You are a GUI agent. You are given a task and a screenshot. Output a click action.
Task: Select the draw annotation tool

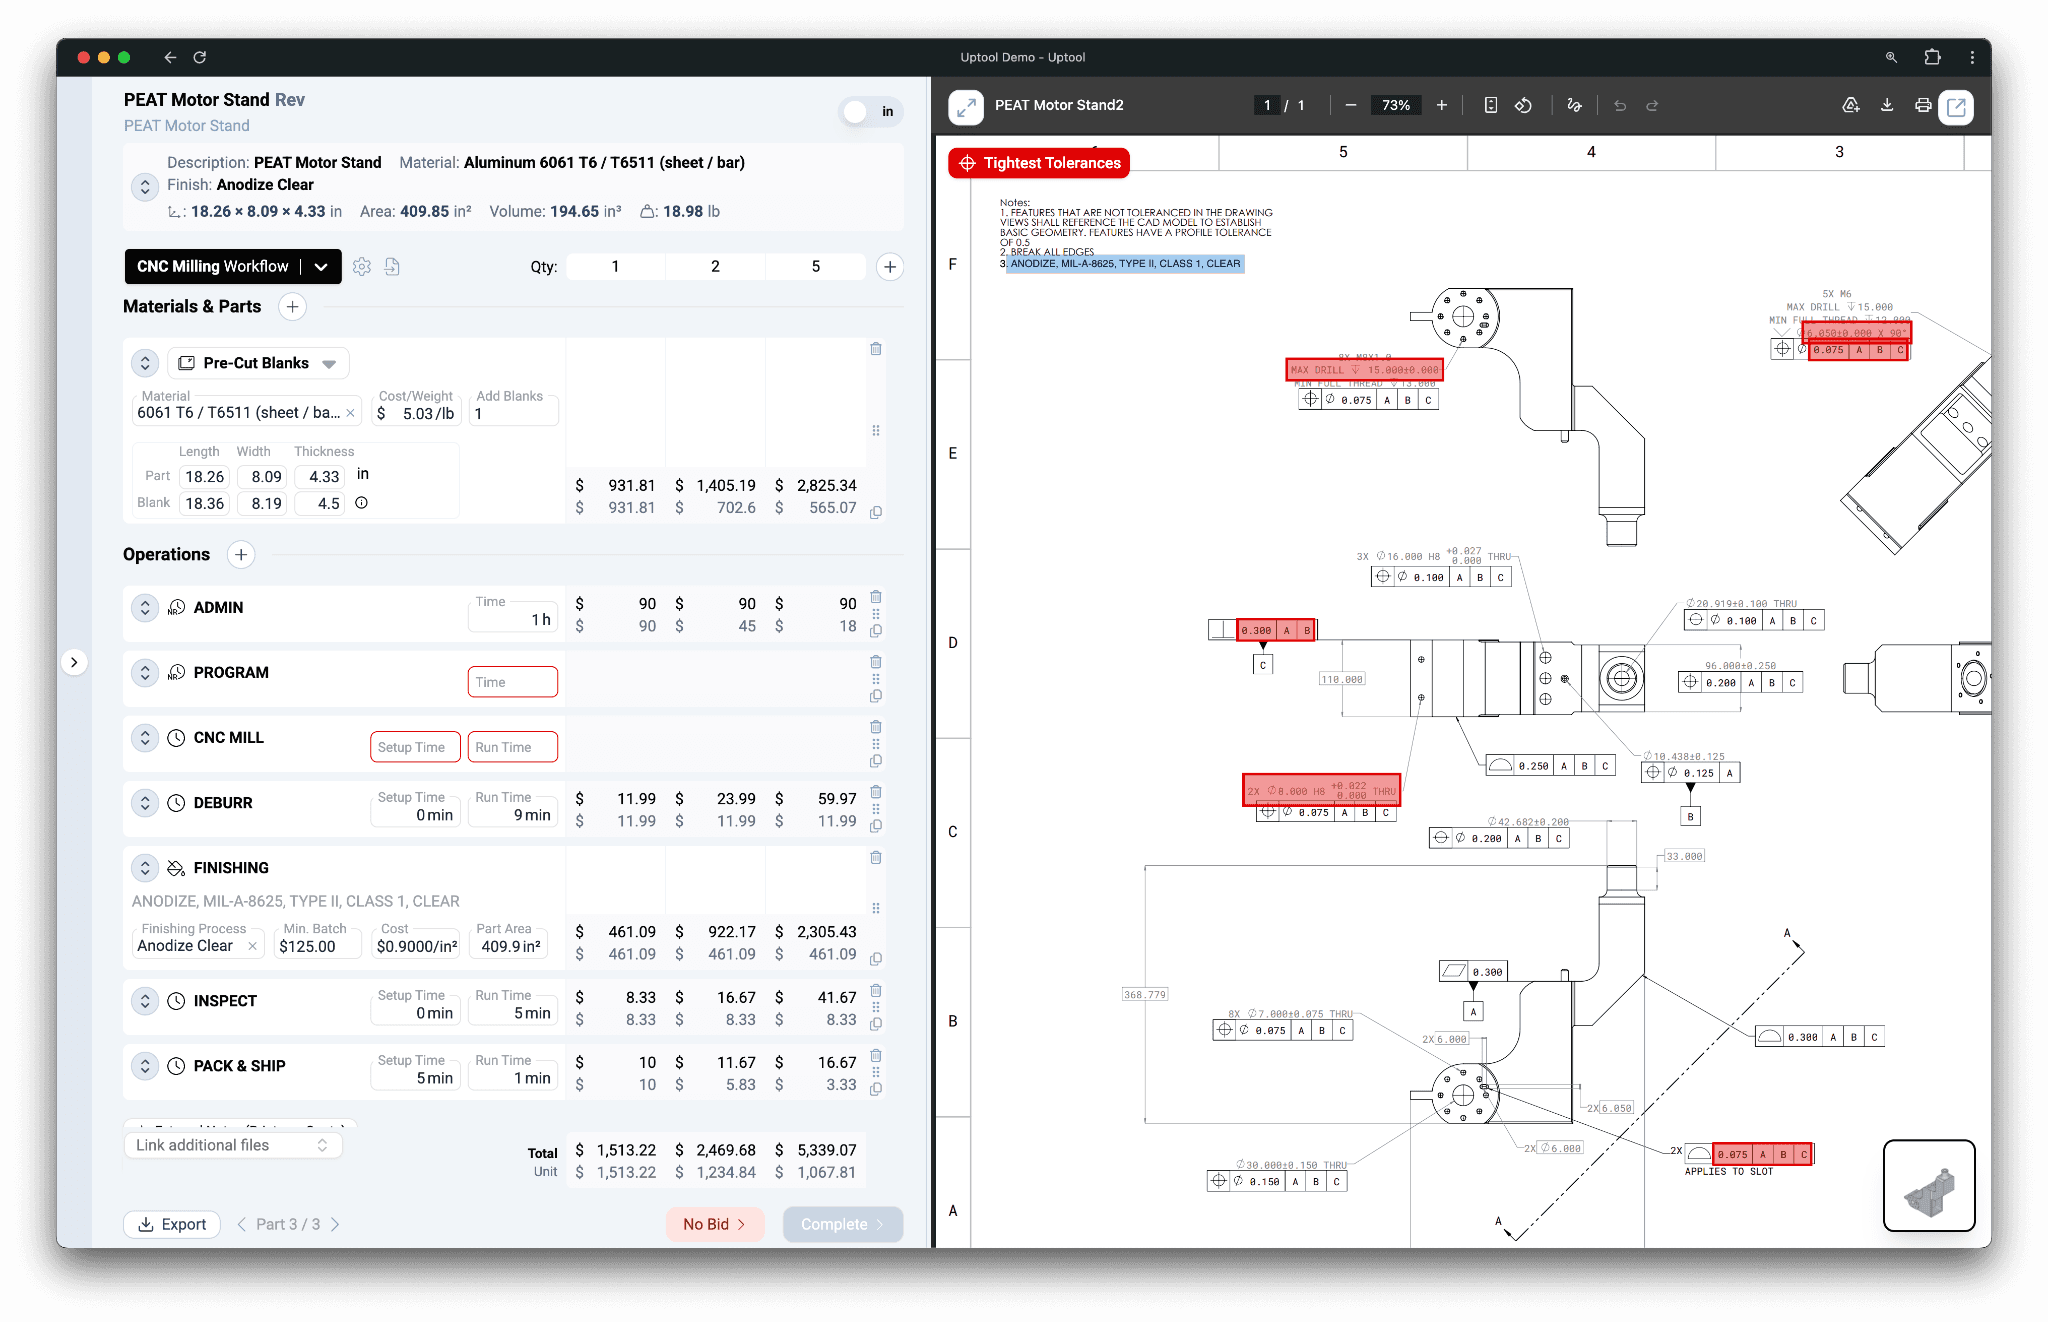[1575, 105]
